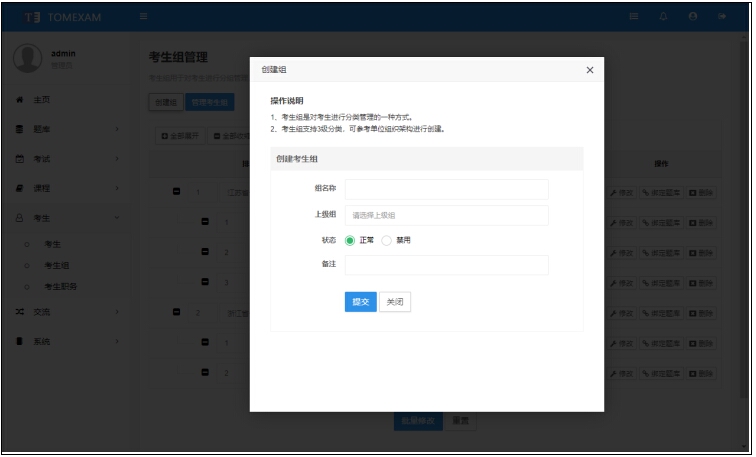Collapse the 江苏省 group row
This screenshot has width=756, height=457.
click(176, 191)
